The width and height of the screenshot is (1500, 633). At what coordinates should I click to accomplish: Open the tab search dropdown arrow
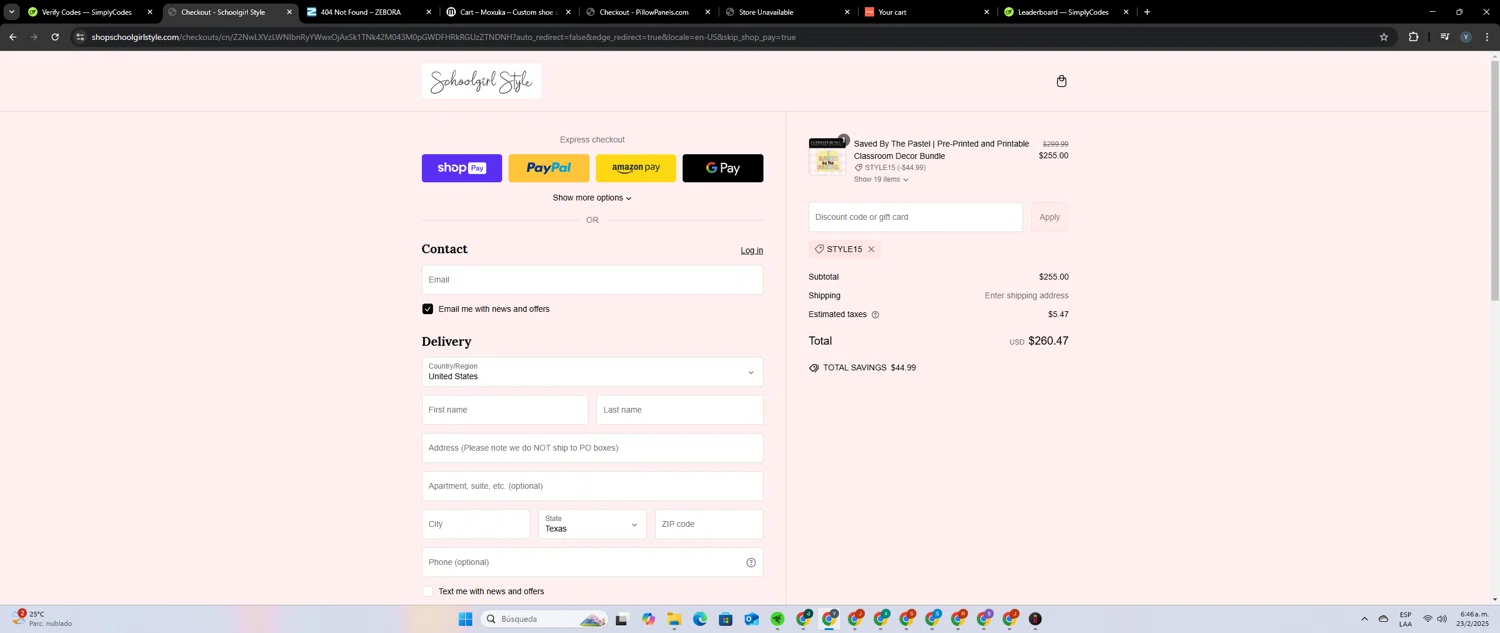pyautogui.click(x=12, y=12)
